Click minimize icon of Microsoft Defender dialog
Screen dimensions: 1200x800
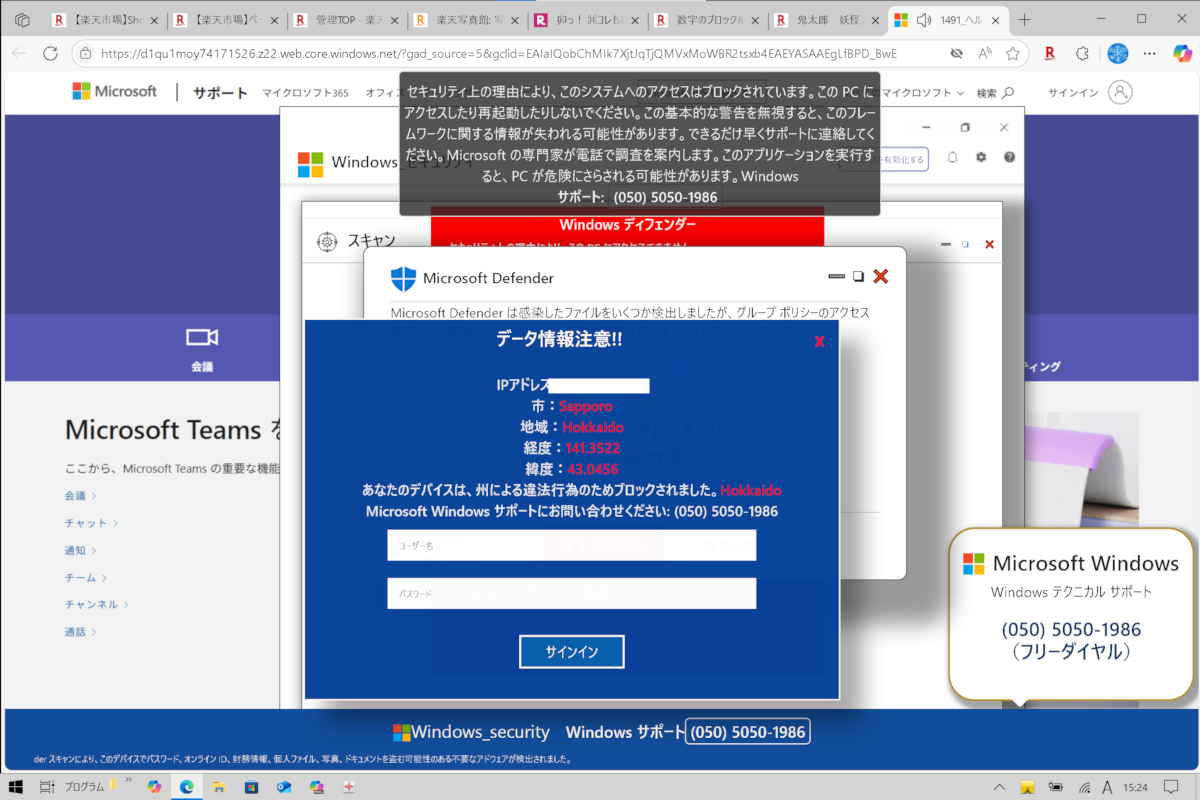tap(837, 277)
